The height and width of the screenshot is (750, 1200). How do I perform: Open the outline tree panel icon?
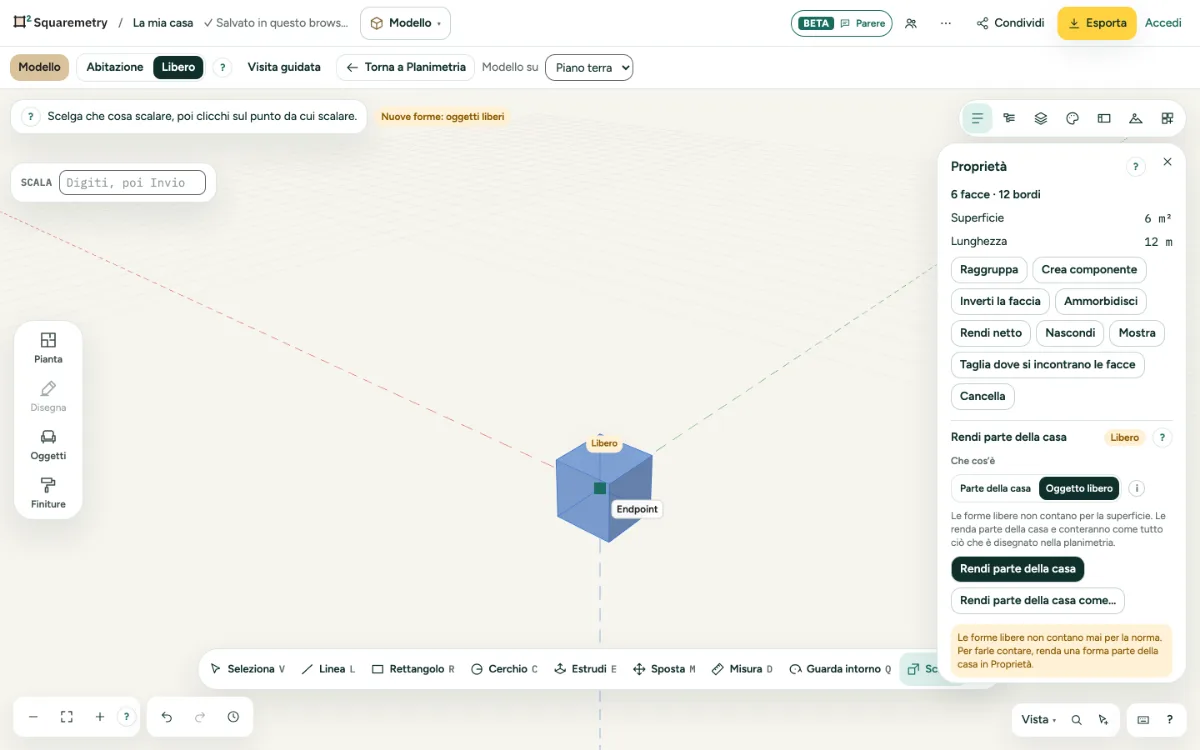(1009, 118)
